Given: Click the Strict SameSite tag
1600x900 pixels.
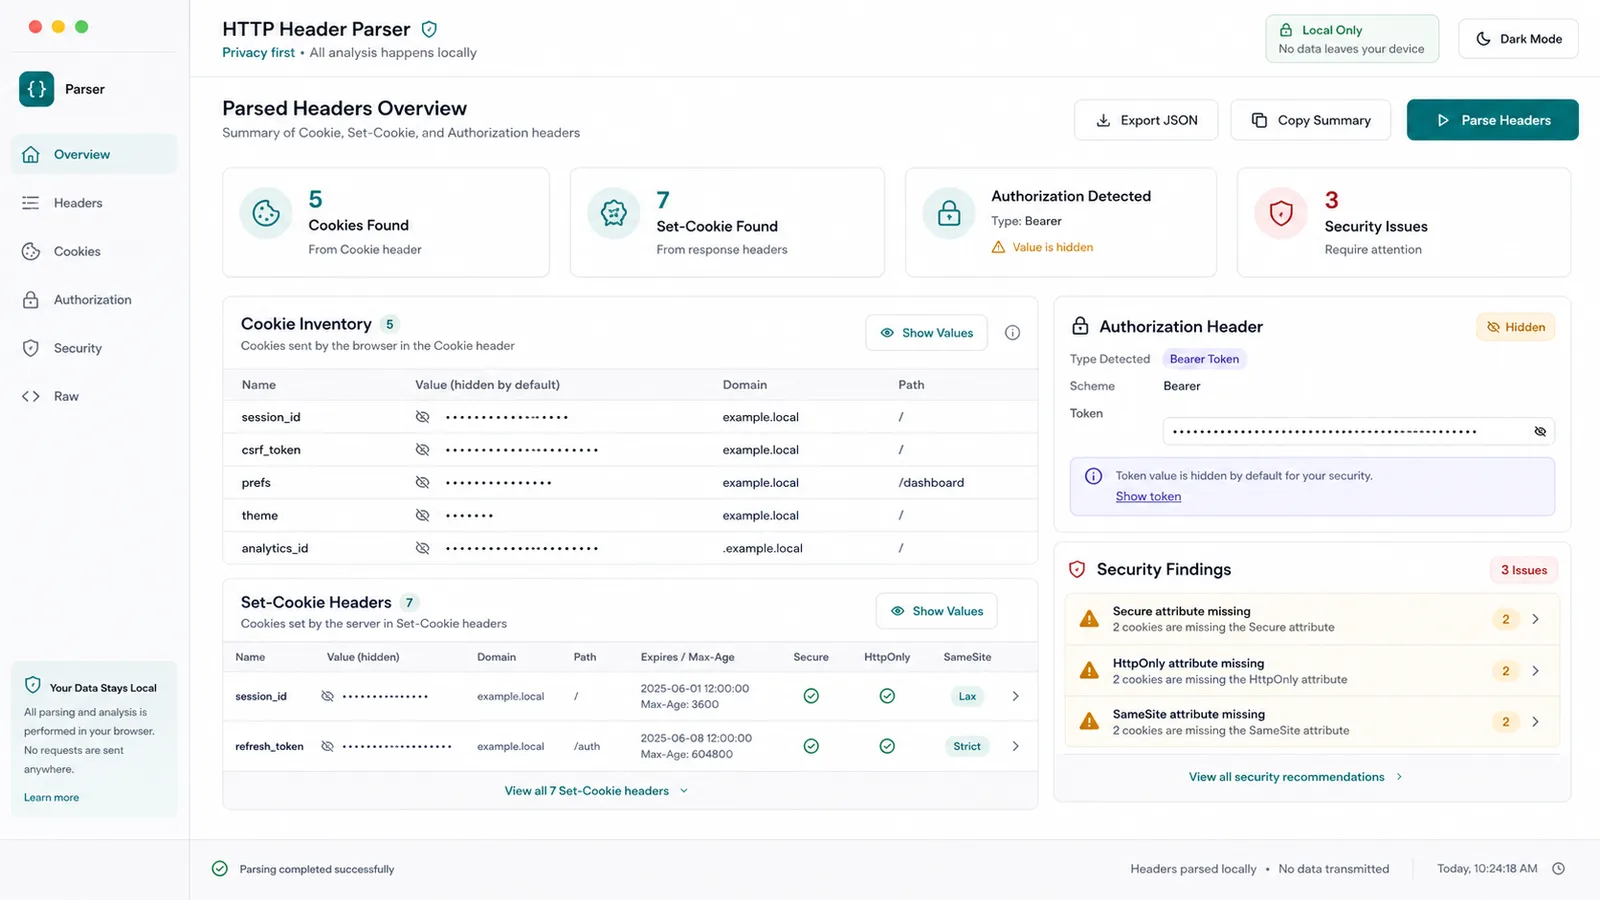Looking at the screenshot, I should (967, 746).
